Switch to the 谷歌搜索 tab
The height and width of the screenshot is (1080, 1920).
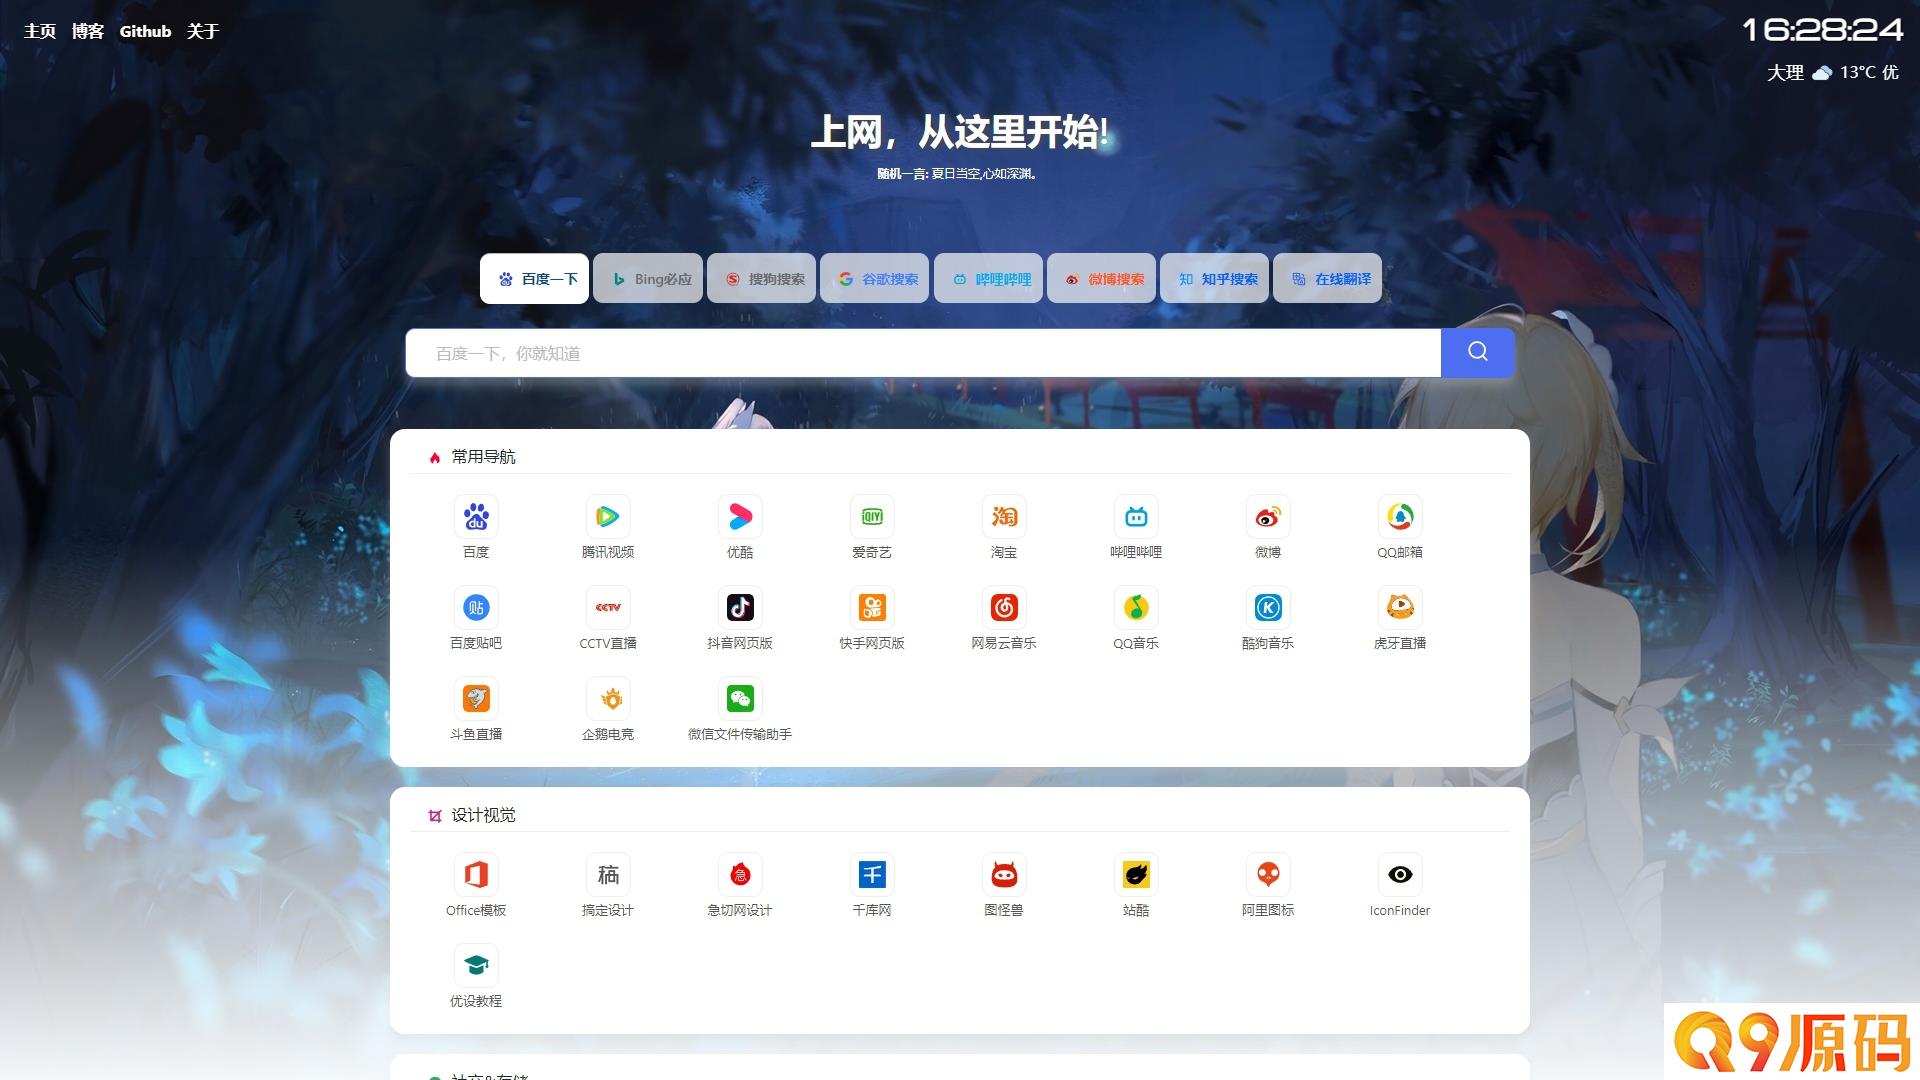pos(875,279)
